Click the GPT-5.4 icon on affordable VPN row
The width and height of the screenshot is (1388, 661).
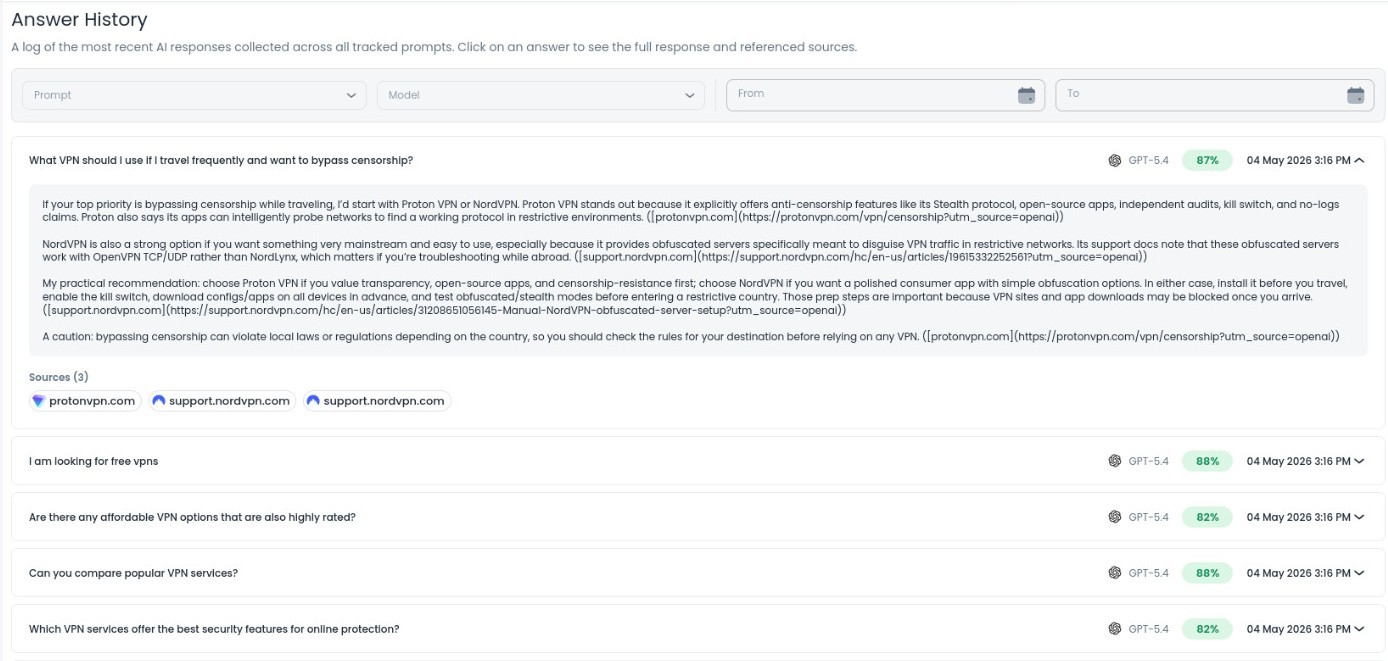pyautogui.click(x=1114, y=517)
